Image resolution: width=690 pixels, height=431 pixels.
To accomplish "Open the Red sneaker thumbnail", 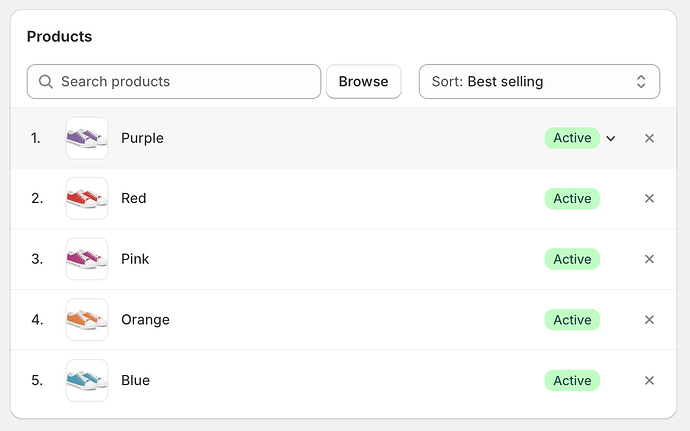I will pos(87,199).
